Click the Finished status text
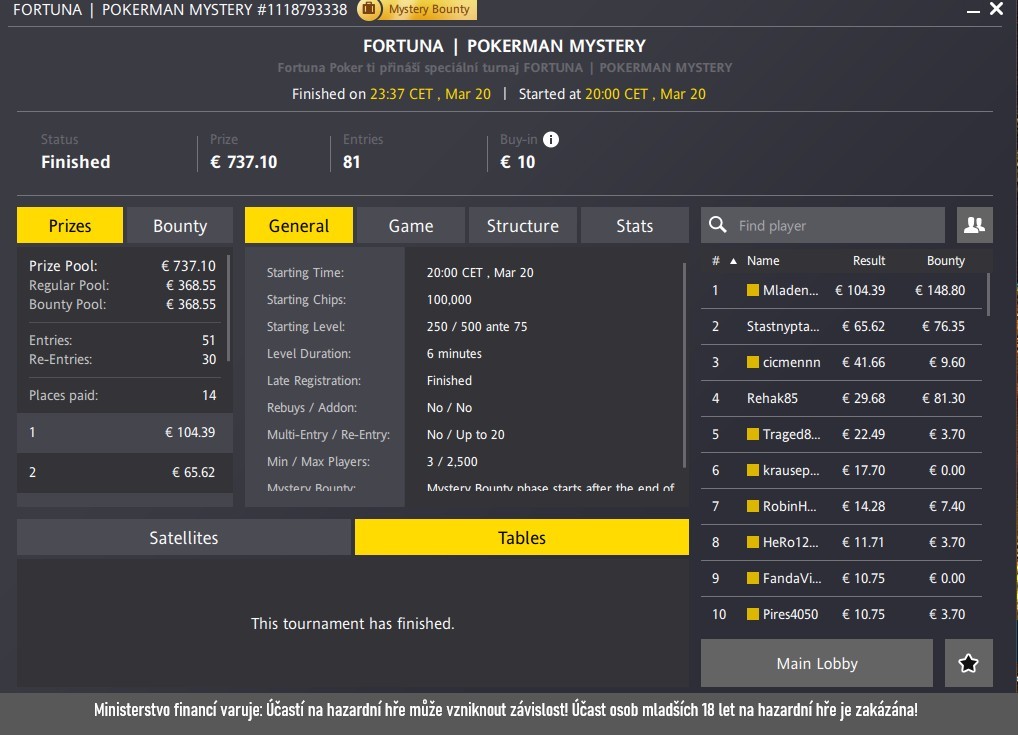Image resolution: width=1018 pixels, height=735 pixels. click(75, 162)
